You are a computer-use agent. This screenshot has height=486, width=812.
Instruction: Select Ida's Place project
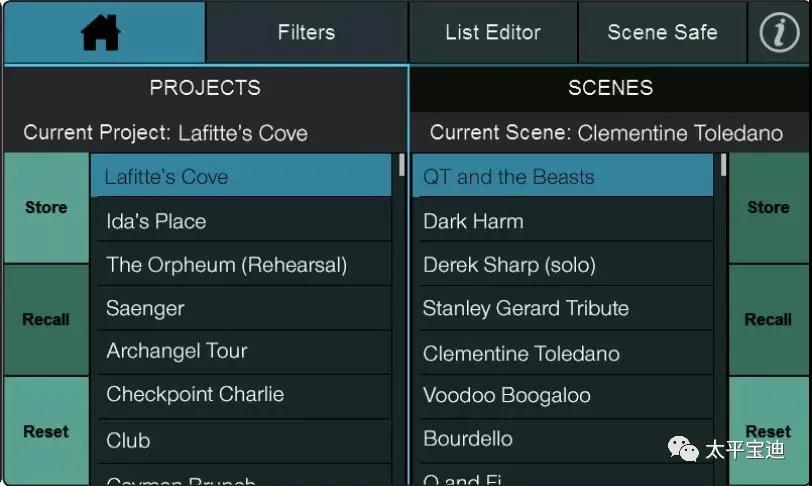tap(242, 221)
